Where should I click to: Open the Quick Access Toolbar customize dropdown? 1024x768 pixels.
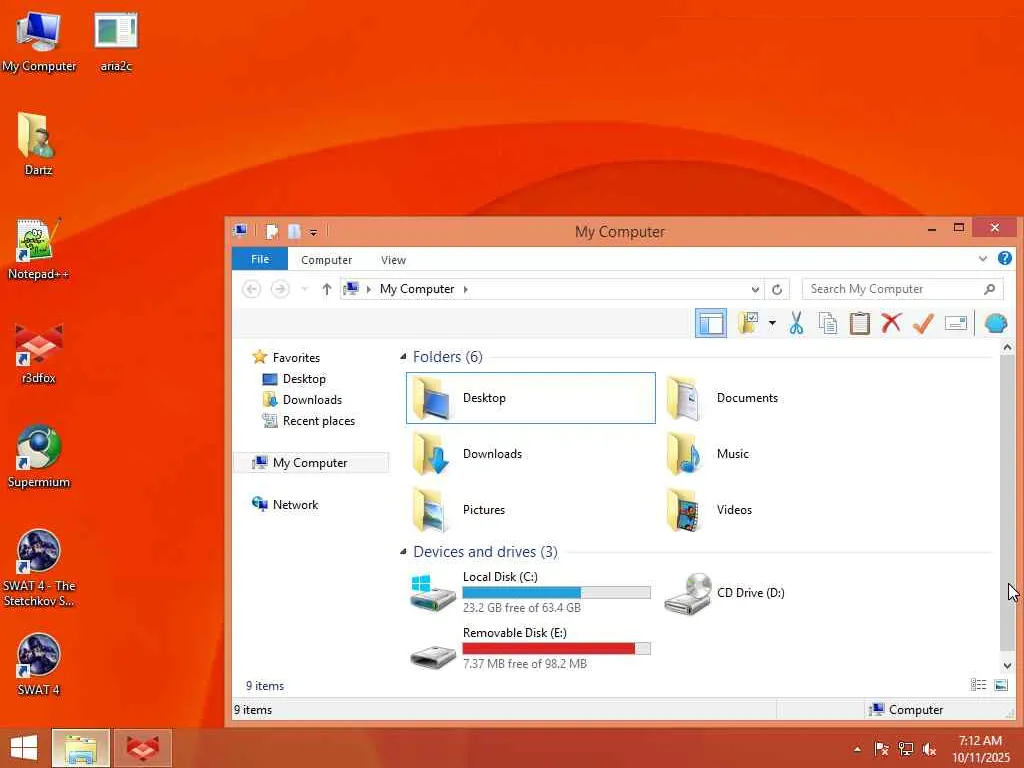click(x=313, y=232)
